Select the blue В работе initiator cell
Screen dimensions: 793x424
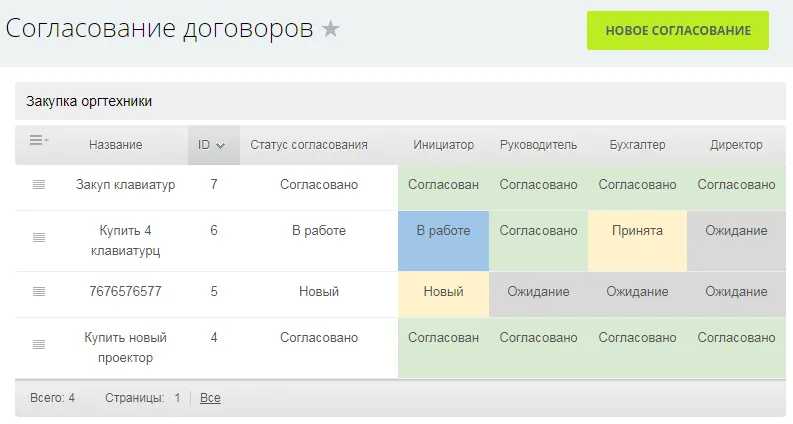pos(443,240)
